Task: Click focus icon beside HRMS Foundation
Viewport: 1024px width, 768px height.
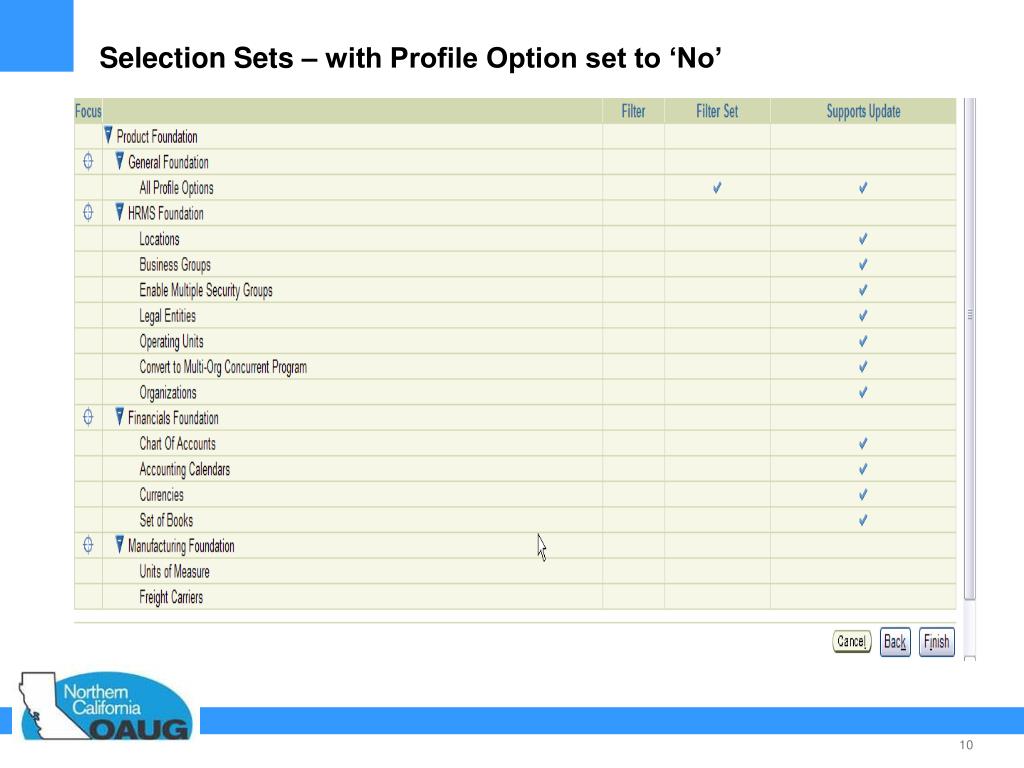Action: tap(88, 212)
